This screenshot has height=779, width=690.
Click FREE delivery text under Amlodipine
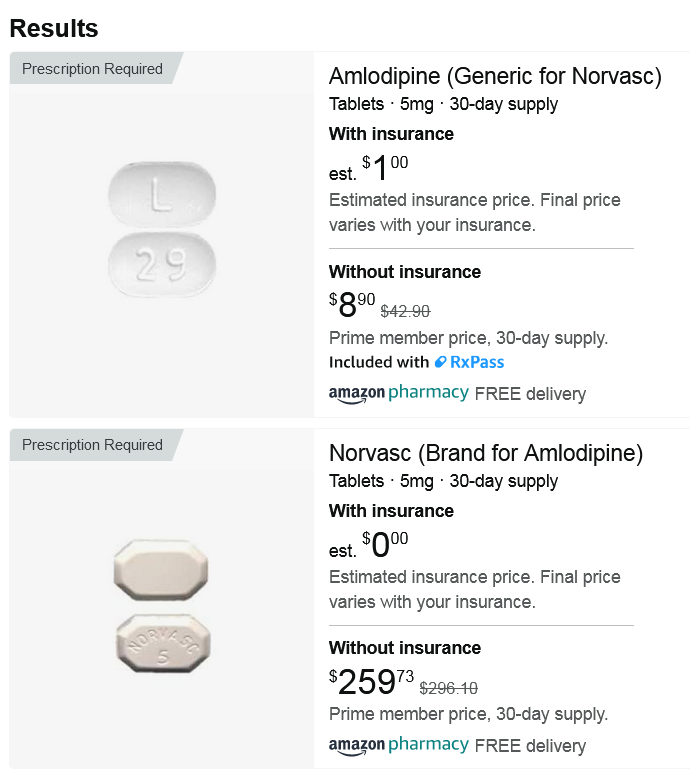[530, 394]
